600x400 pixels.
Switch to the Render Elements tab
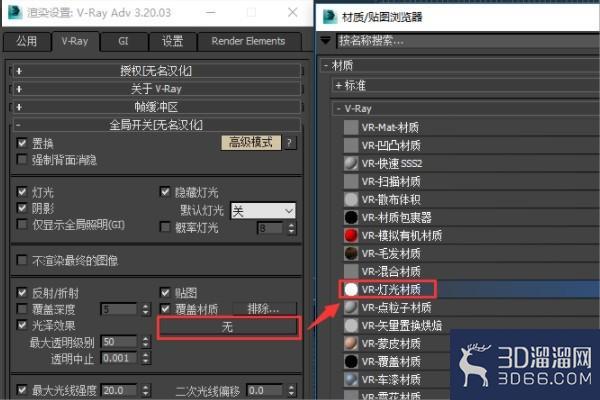pyautogui.click(x=249, y=41)
